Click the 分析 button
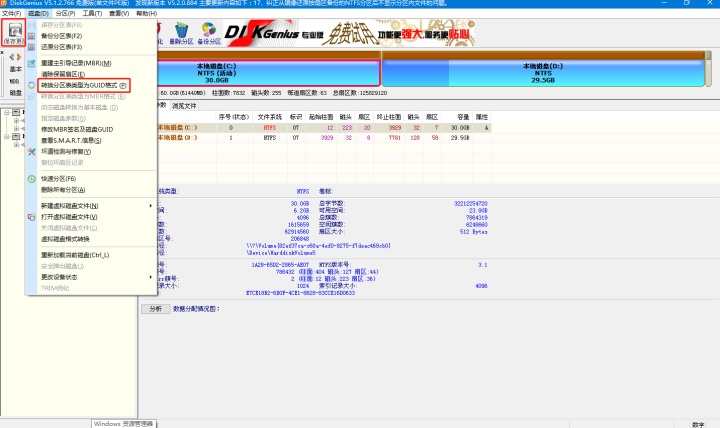The image size is (720, 428). (156, 309)
